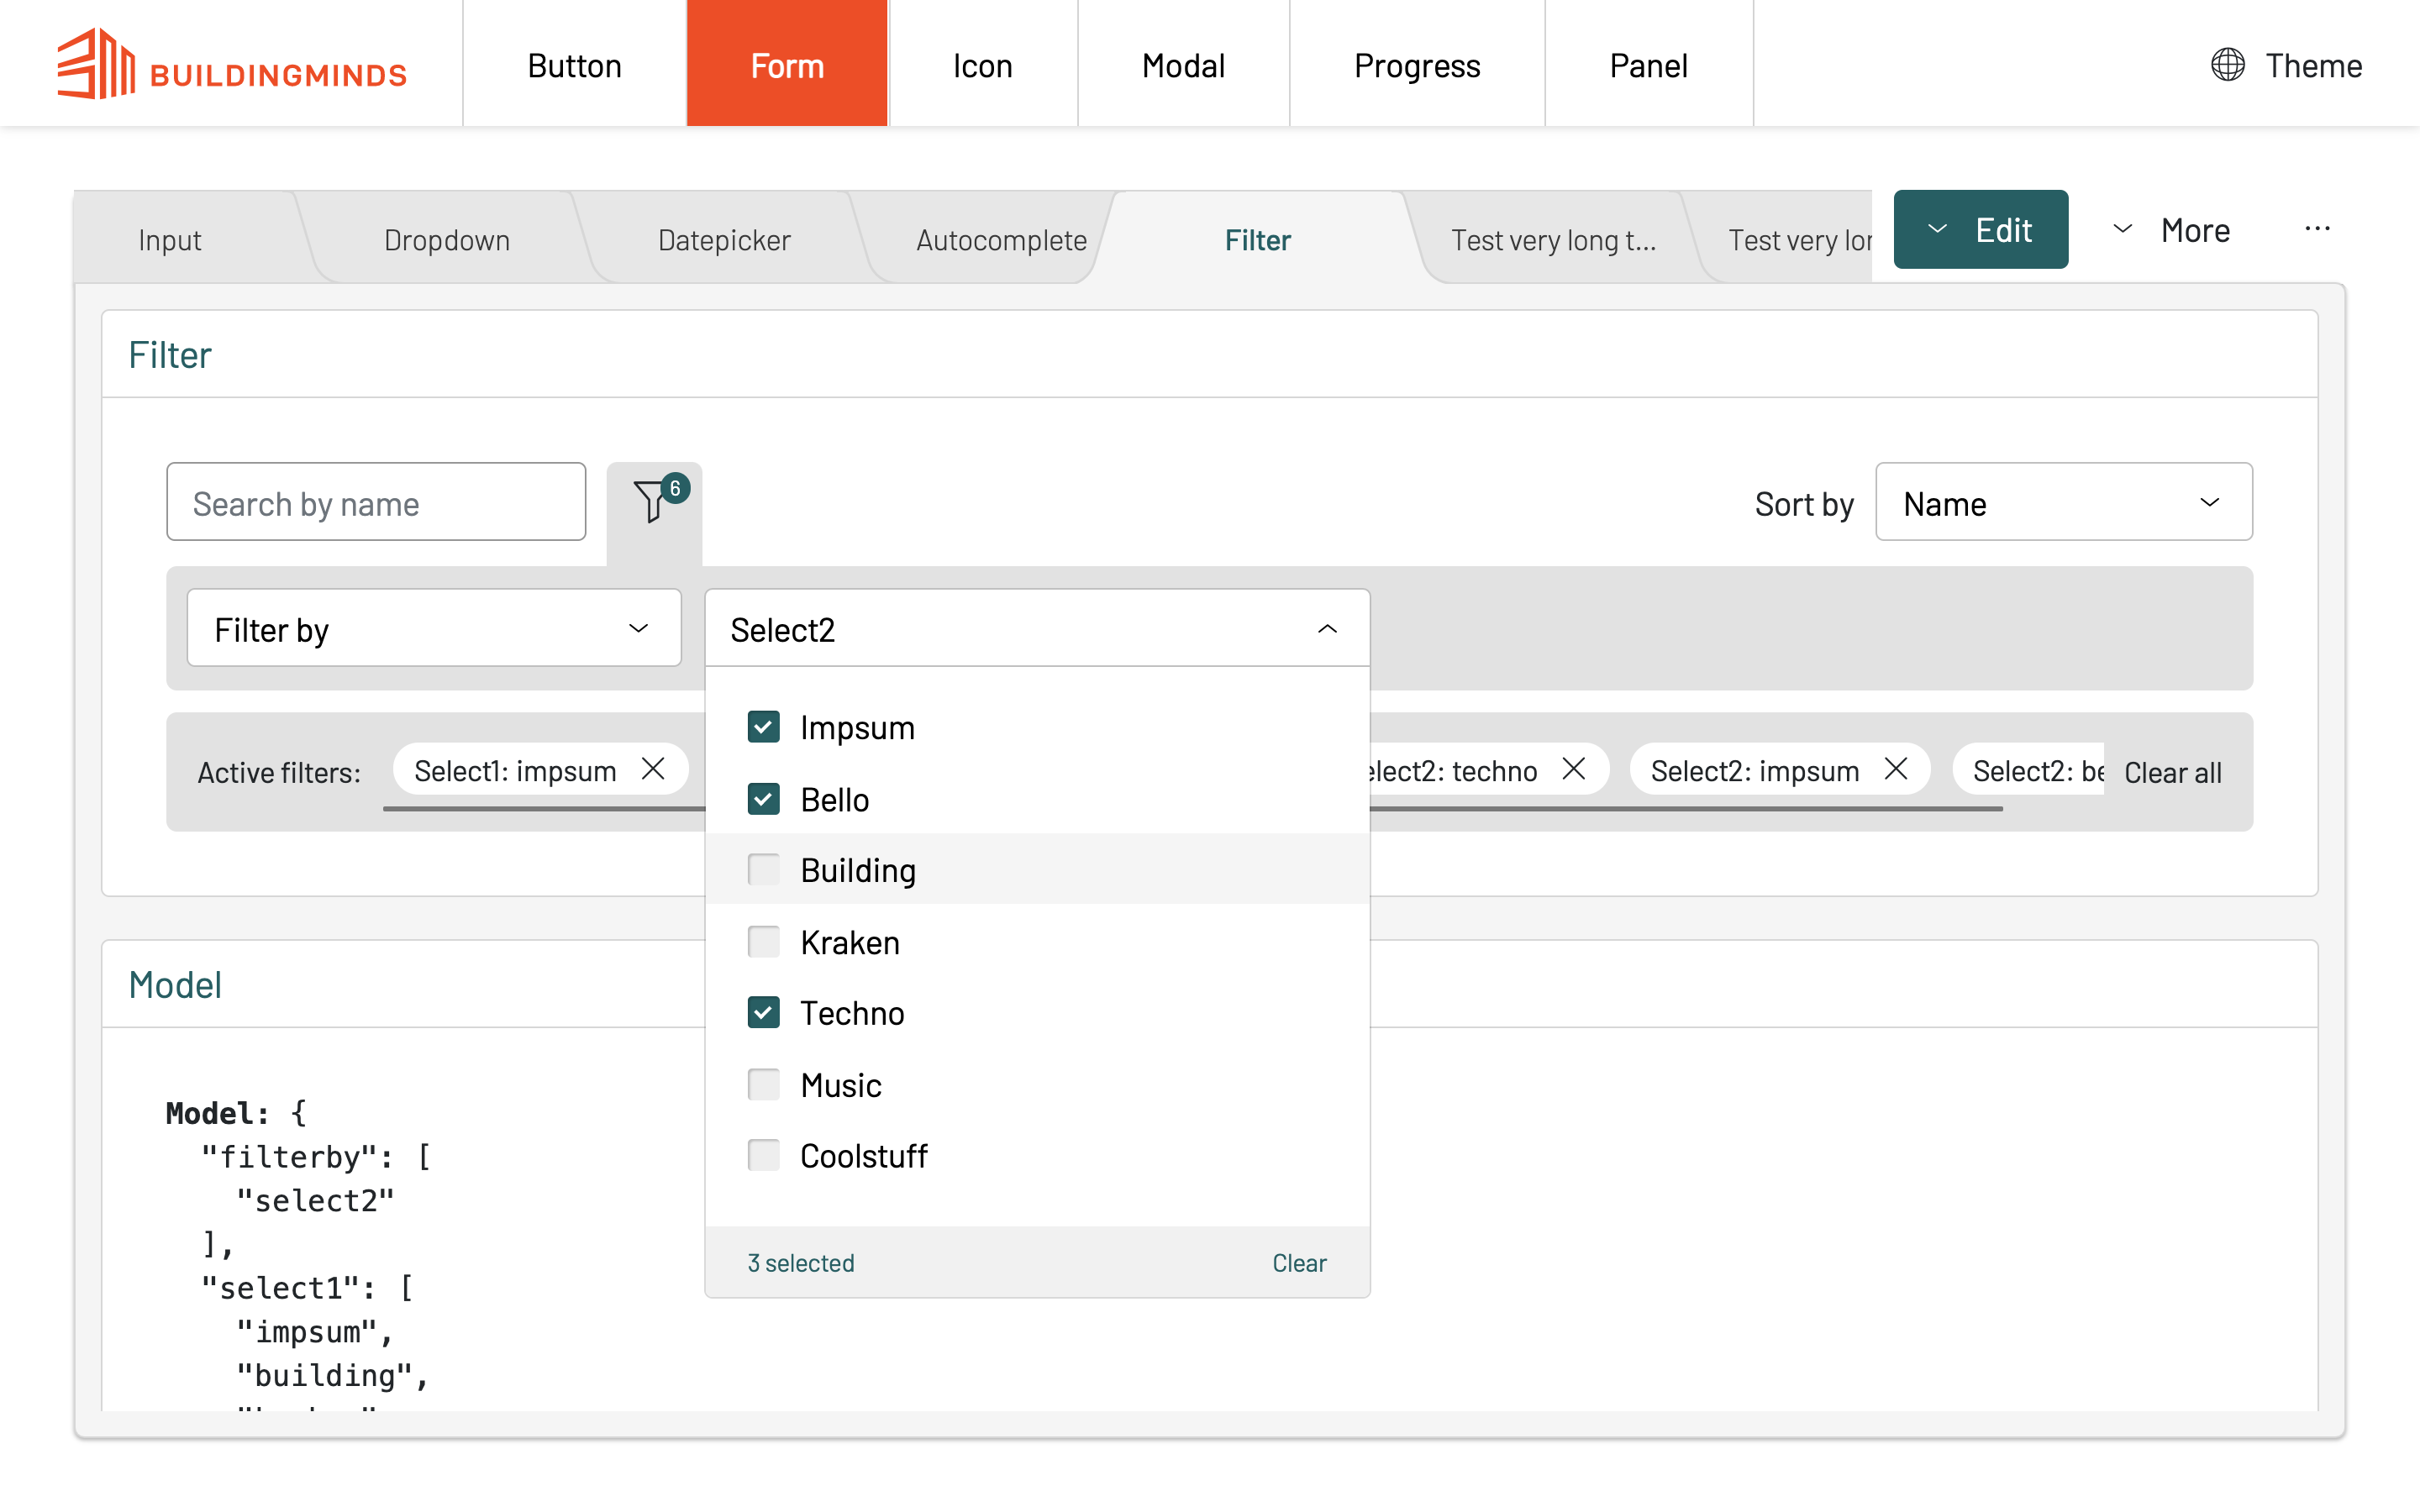Screen dimensions: 2420x1512
Task: Check the Music checkbox
Action: point(763,1085)
